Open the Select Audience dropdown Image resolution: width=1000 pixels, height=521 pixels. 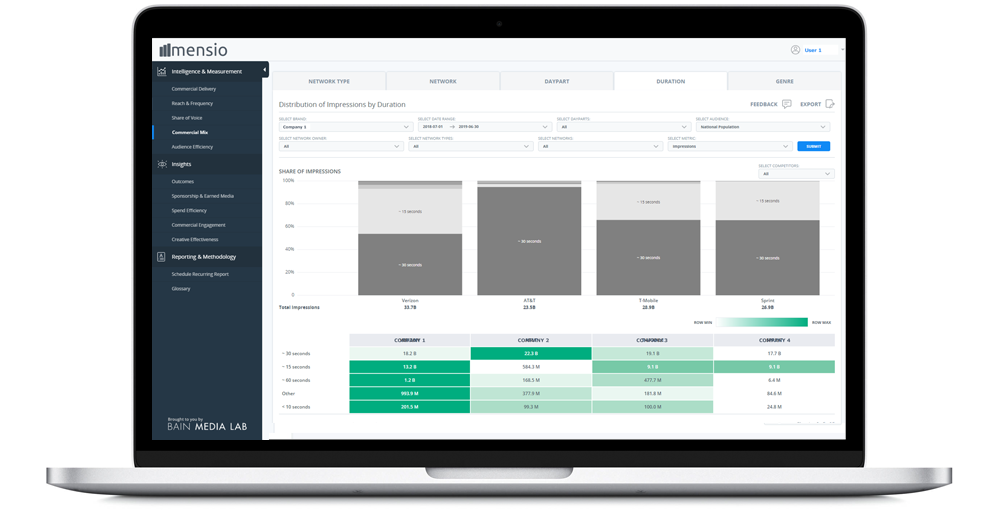(763, 127)
